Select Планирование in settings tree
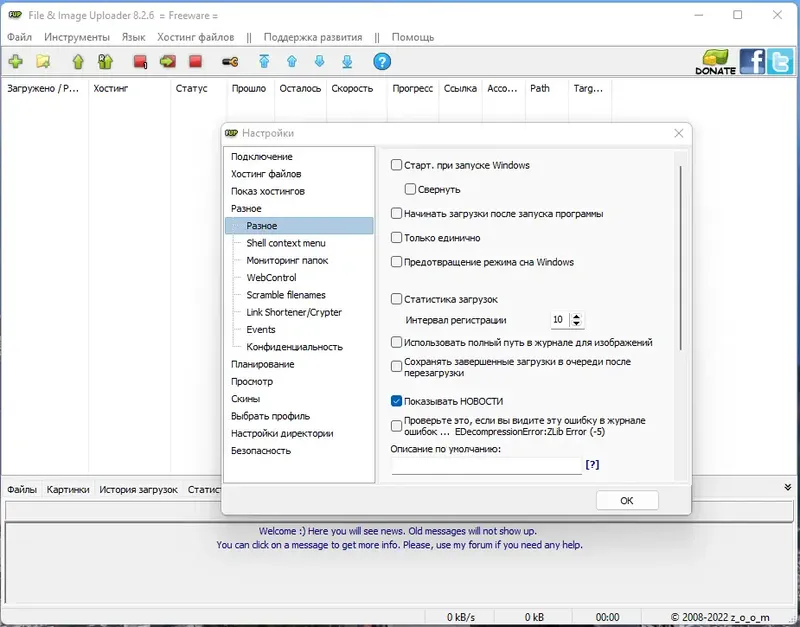 click(263, 365)
